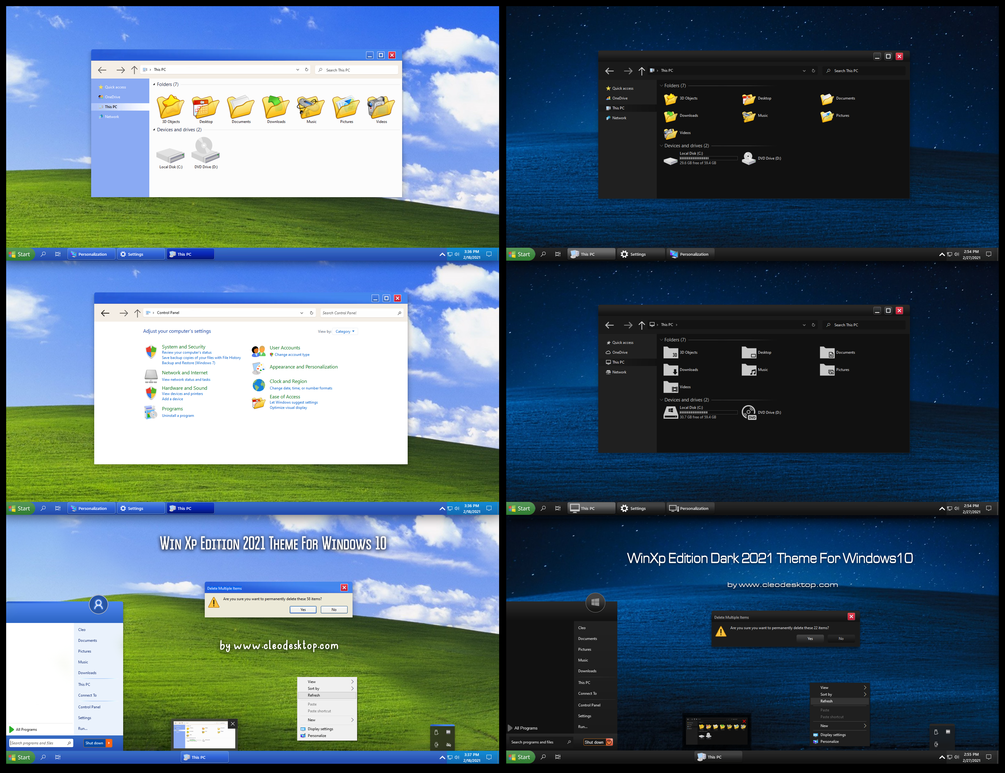Click the Uninstall a program link

178,415
